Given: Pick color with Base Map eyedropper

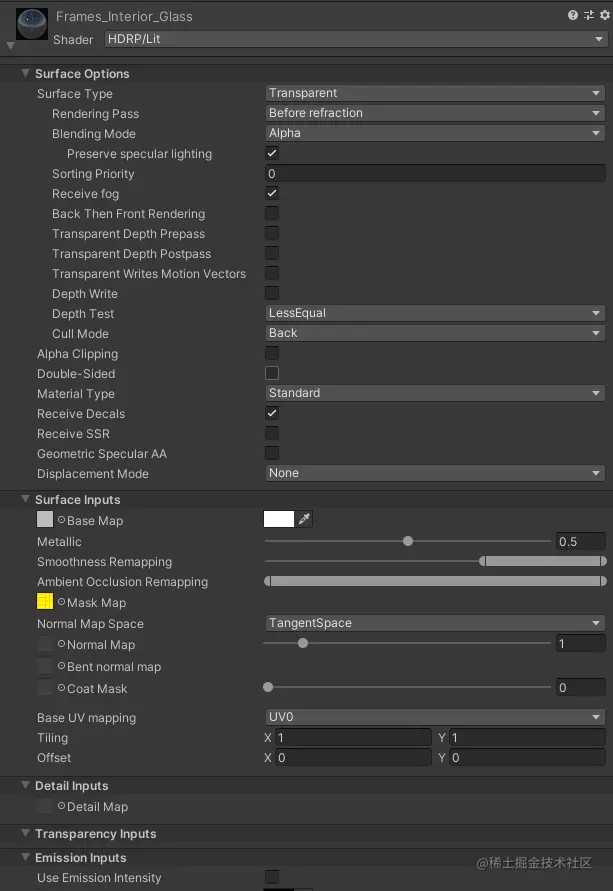Looking at the screenshot, I should click(305, 519).
